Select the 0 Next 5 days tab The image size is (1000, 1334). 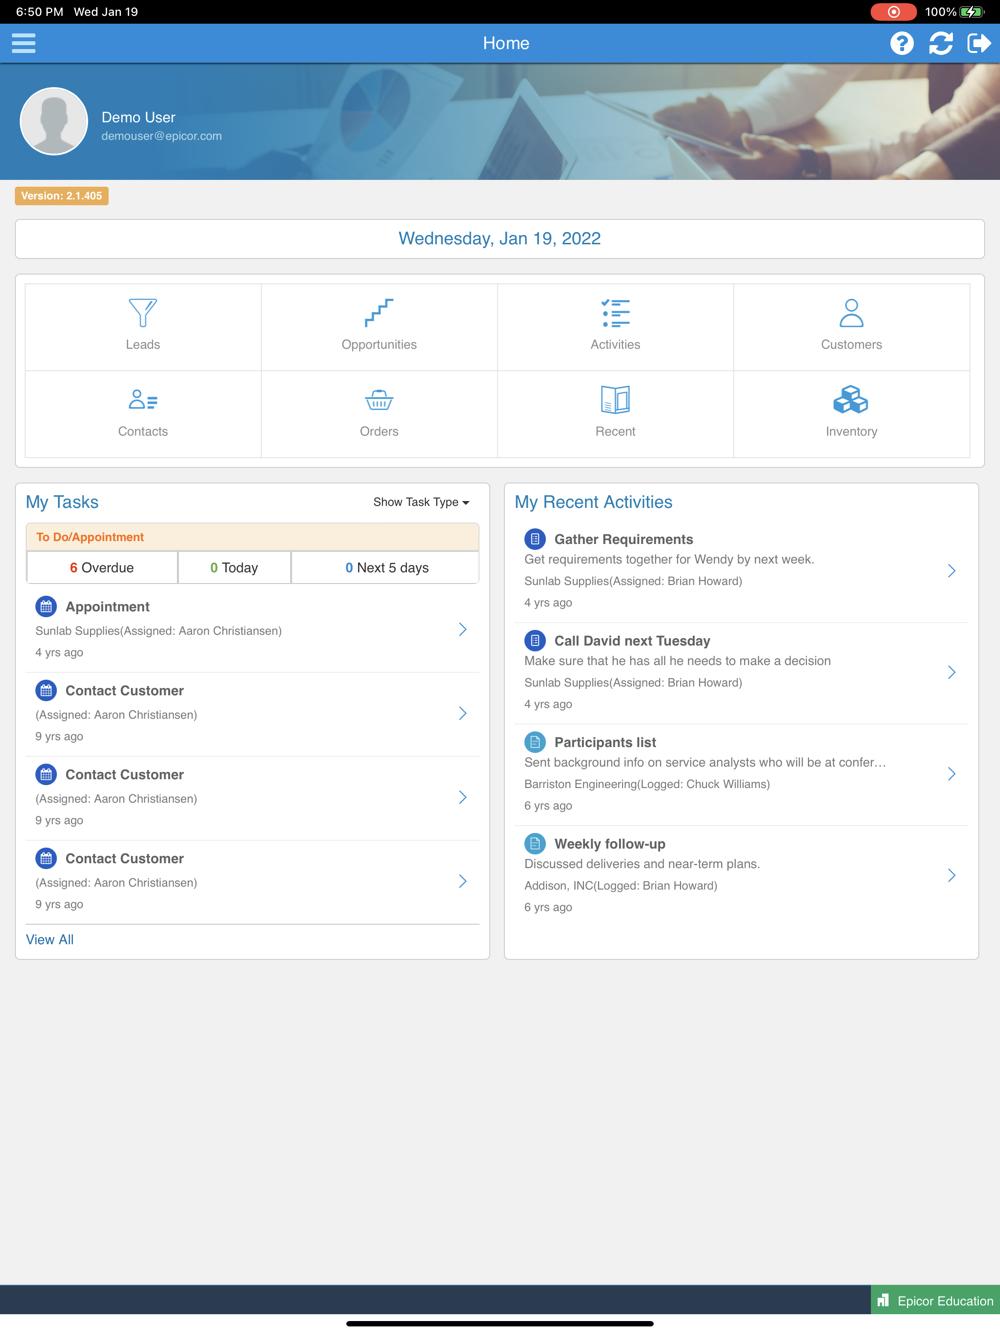pos(386,567)
